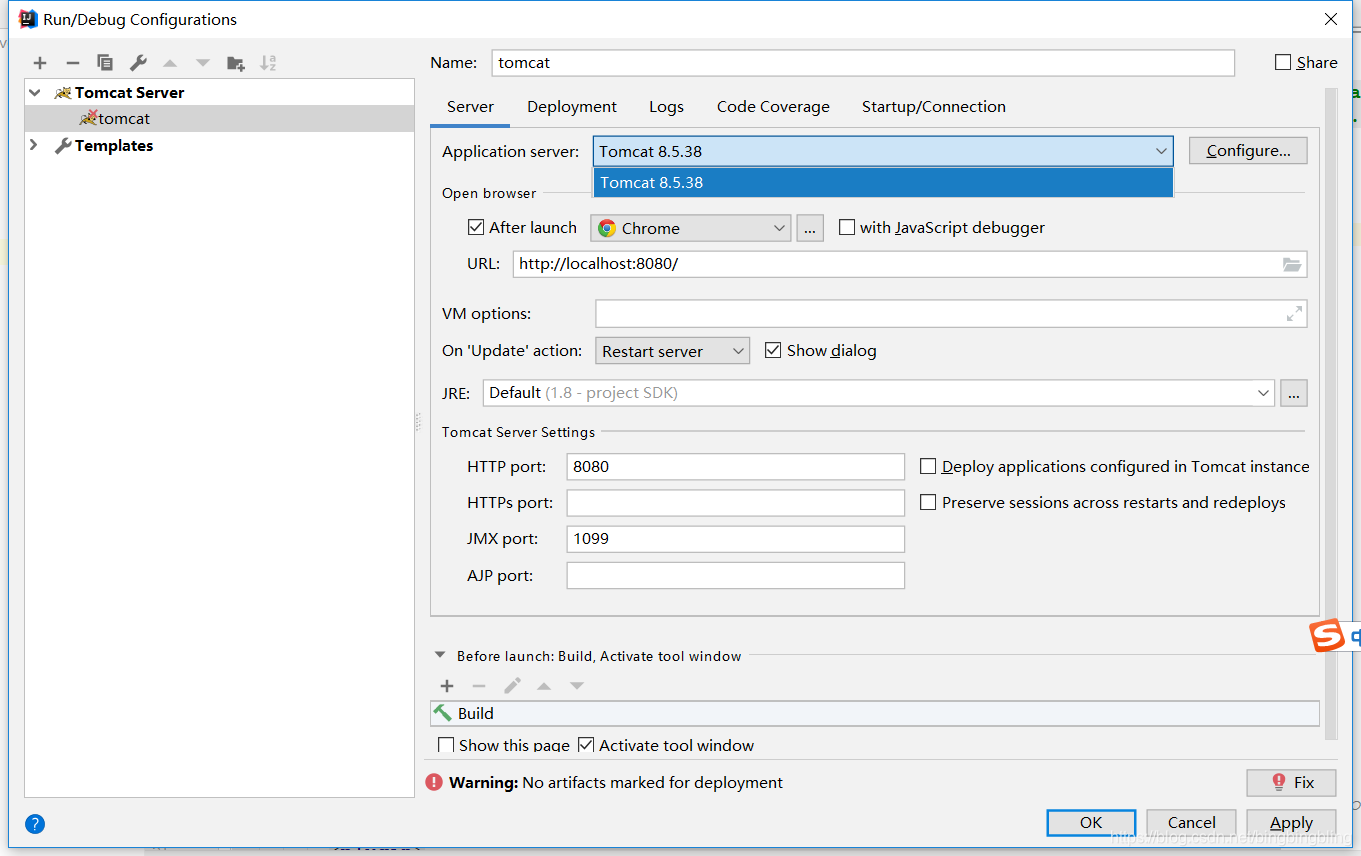
Task: Remove the Before launch task
Action: coord(479,686)
